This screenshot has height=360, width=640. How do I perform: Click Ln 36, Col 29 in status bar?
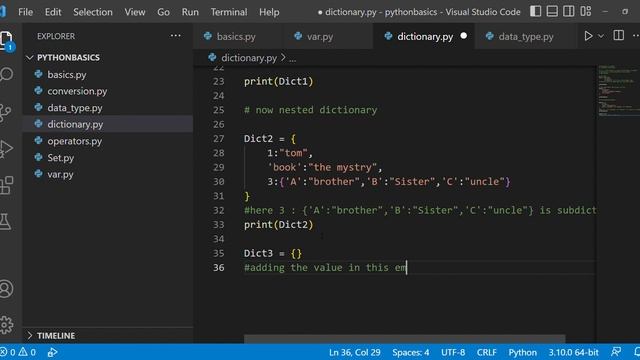[x=354, y=352]
